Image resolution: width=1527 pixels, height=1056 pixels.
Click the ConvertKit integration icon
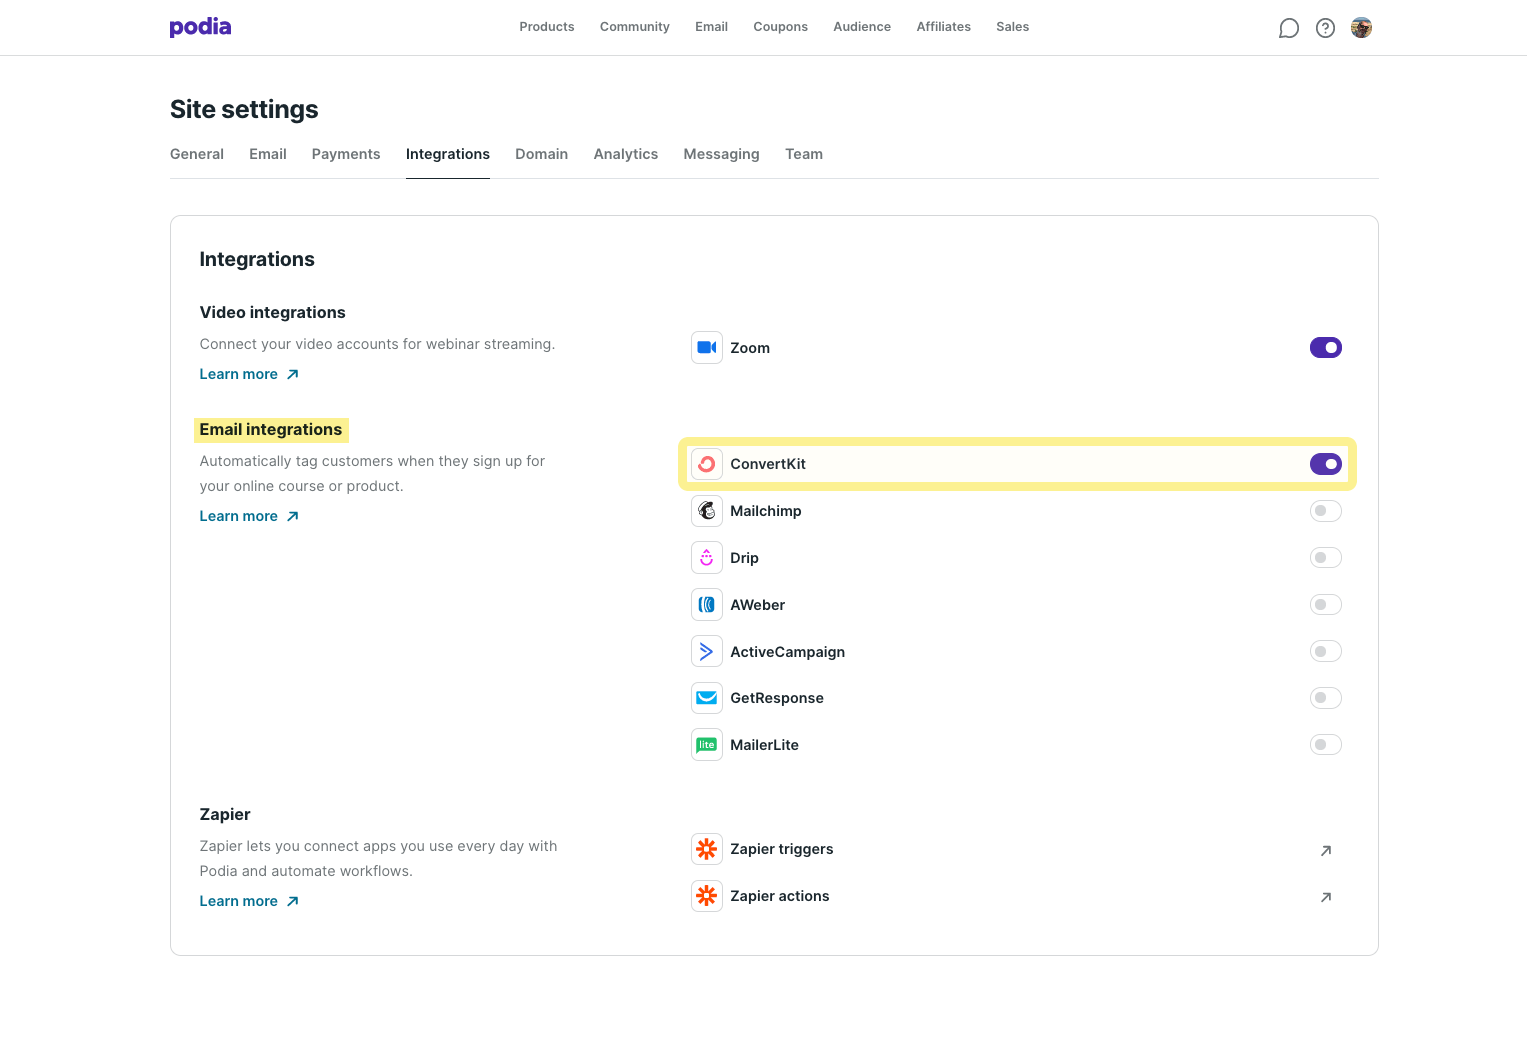(707, 463)
